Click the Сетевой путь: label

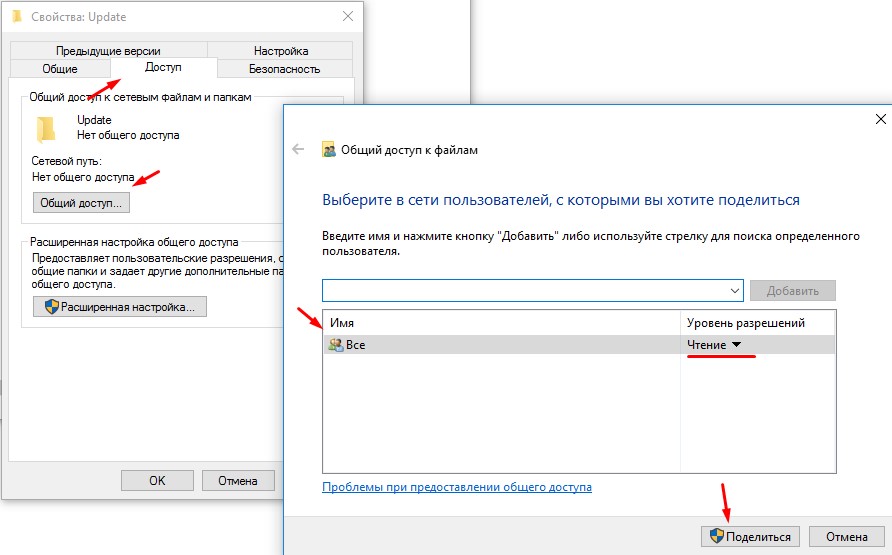(x=67, y=161)
